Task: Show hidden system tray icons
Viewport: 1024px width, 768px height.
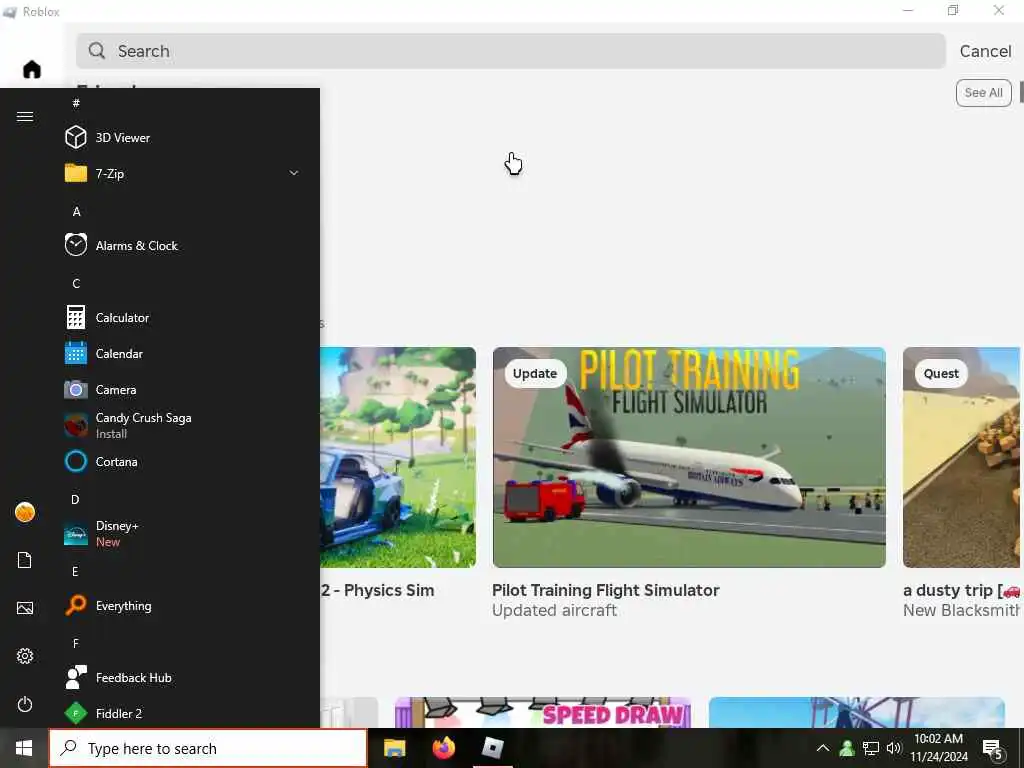Action: point(823,748)
